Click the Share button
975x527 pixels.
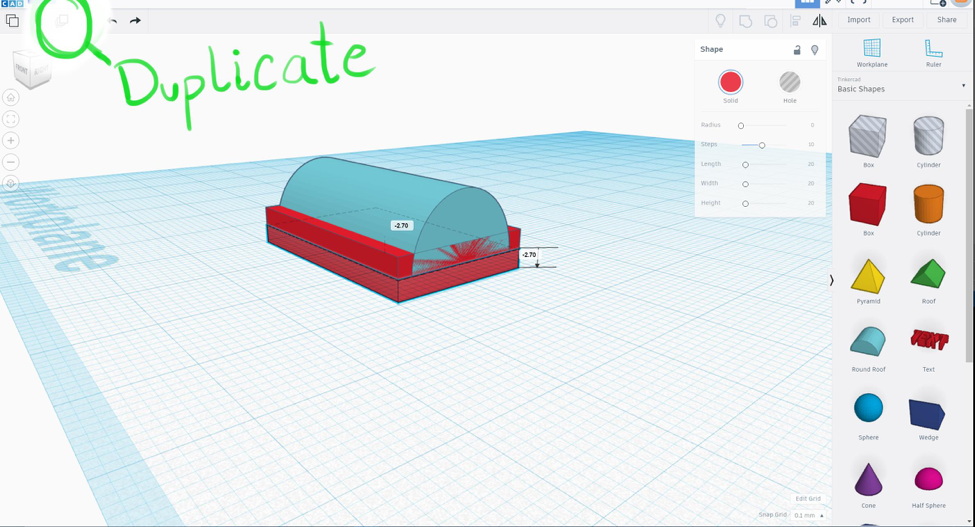tap(947, 20)
